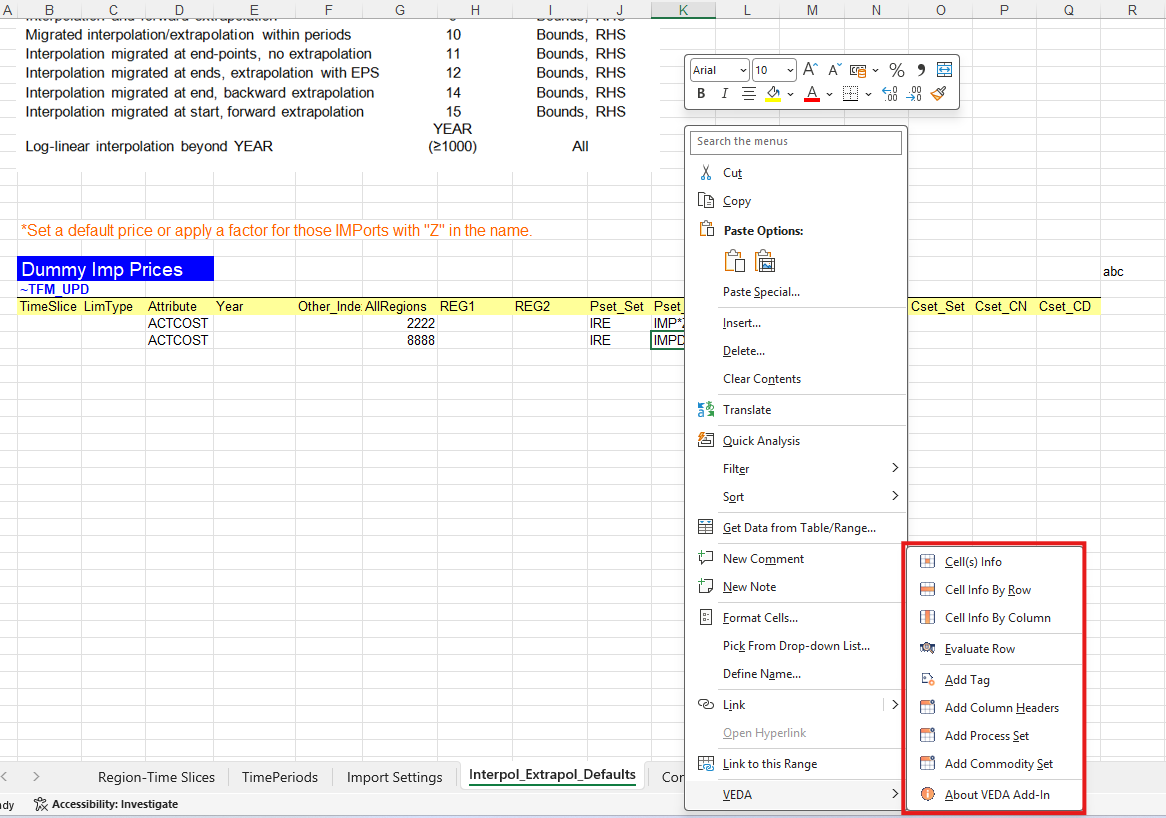Click Merge and Center icon
This screenshot has height=818, width=1166.
click(944, 70)
